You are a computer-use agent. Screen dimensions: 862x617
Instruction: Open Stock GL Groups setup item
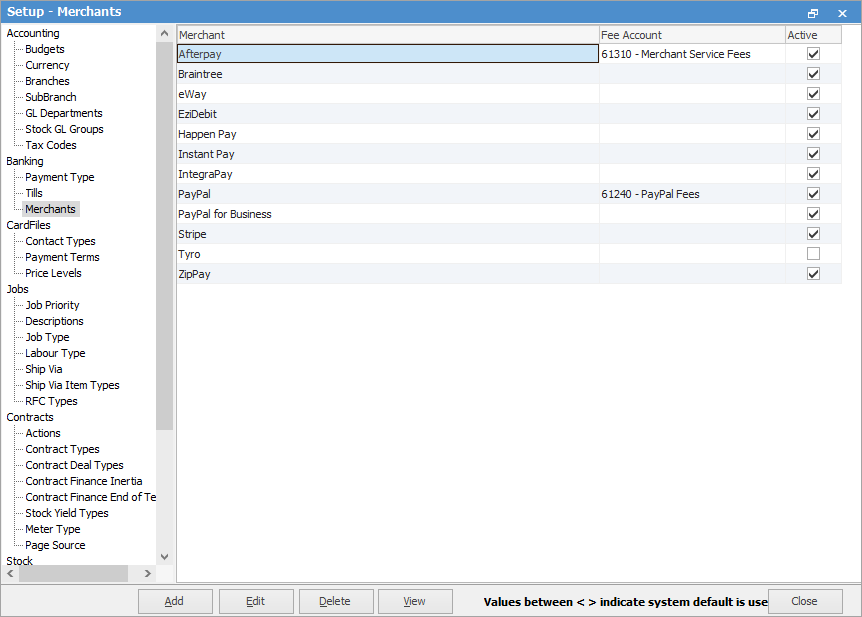64,129
